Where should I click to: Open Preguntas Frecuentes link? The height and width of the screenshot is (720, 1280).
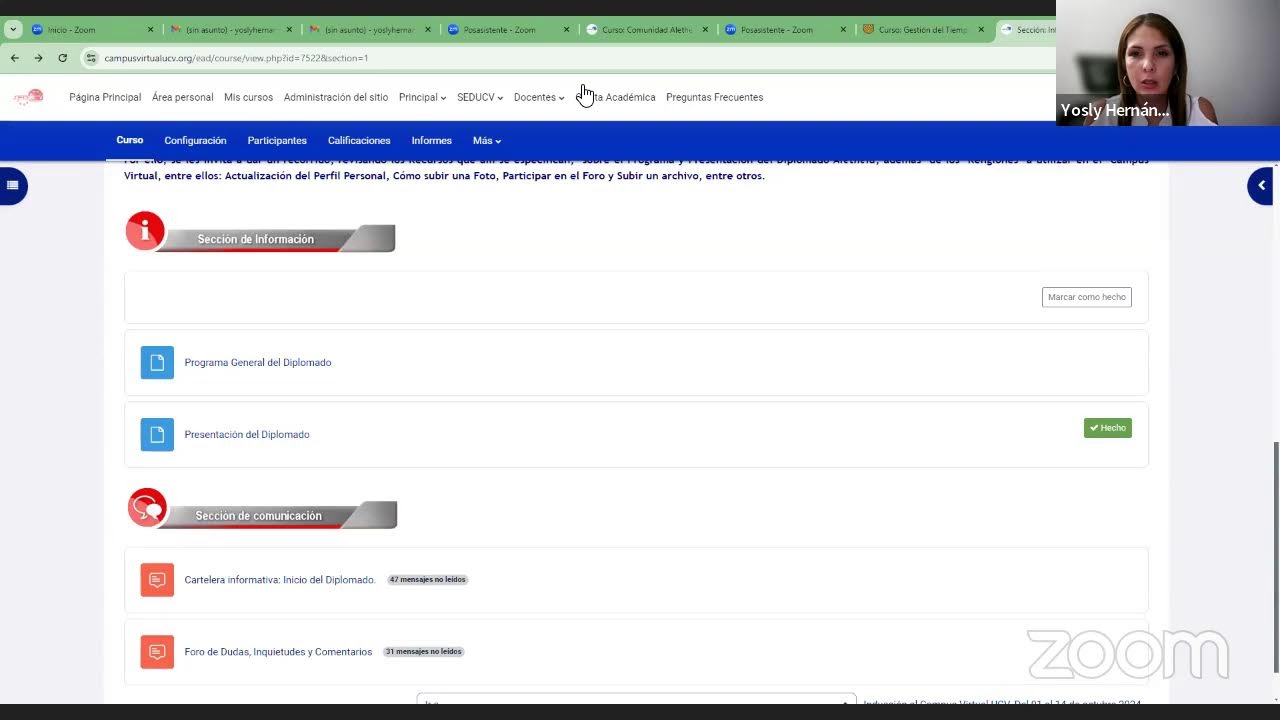pyautogui.click(x=714, y=97)
